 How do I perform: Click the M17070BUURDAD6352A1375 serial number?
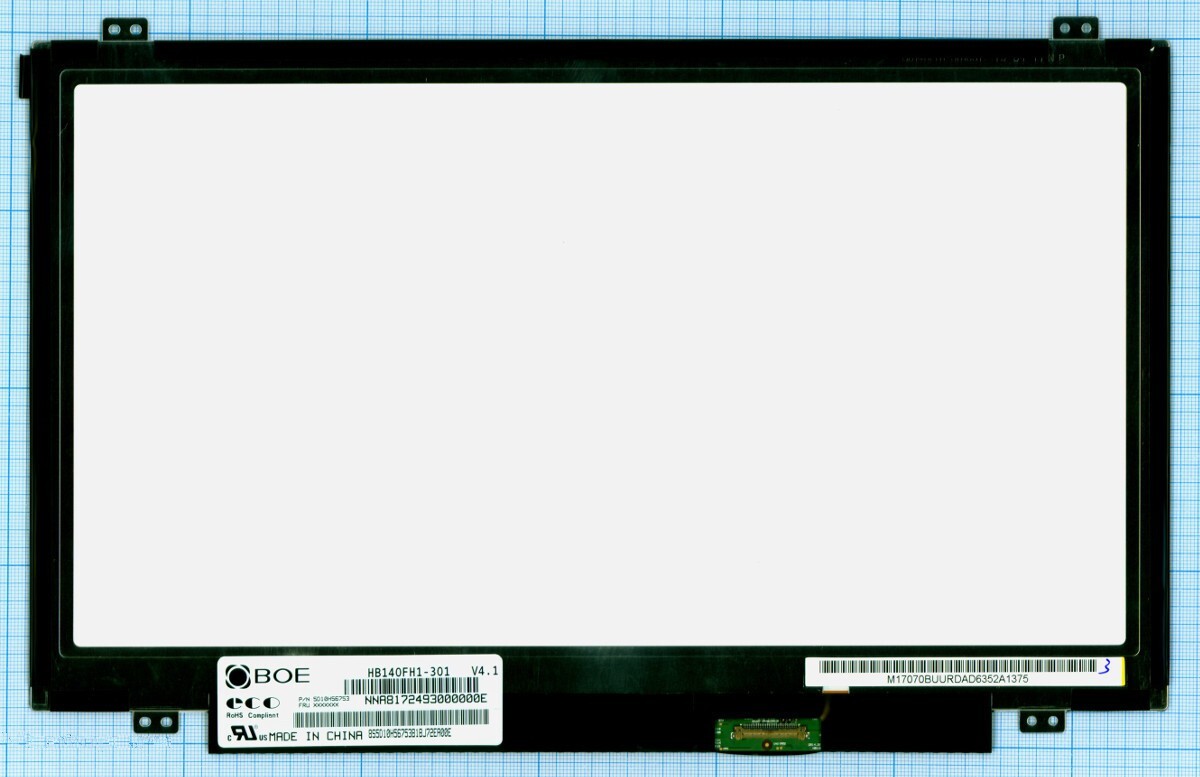[x=957, y=678]
